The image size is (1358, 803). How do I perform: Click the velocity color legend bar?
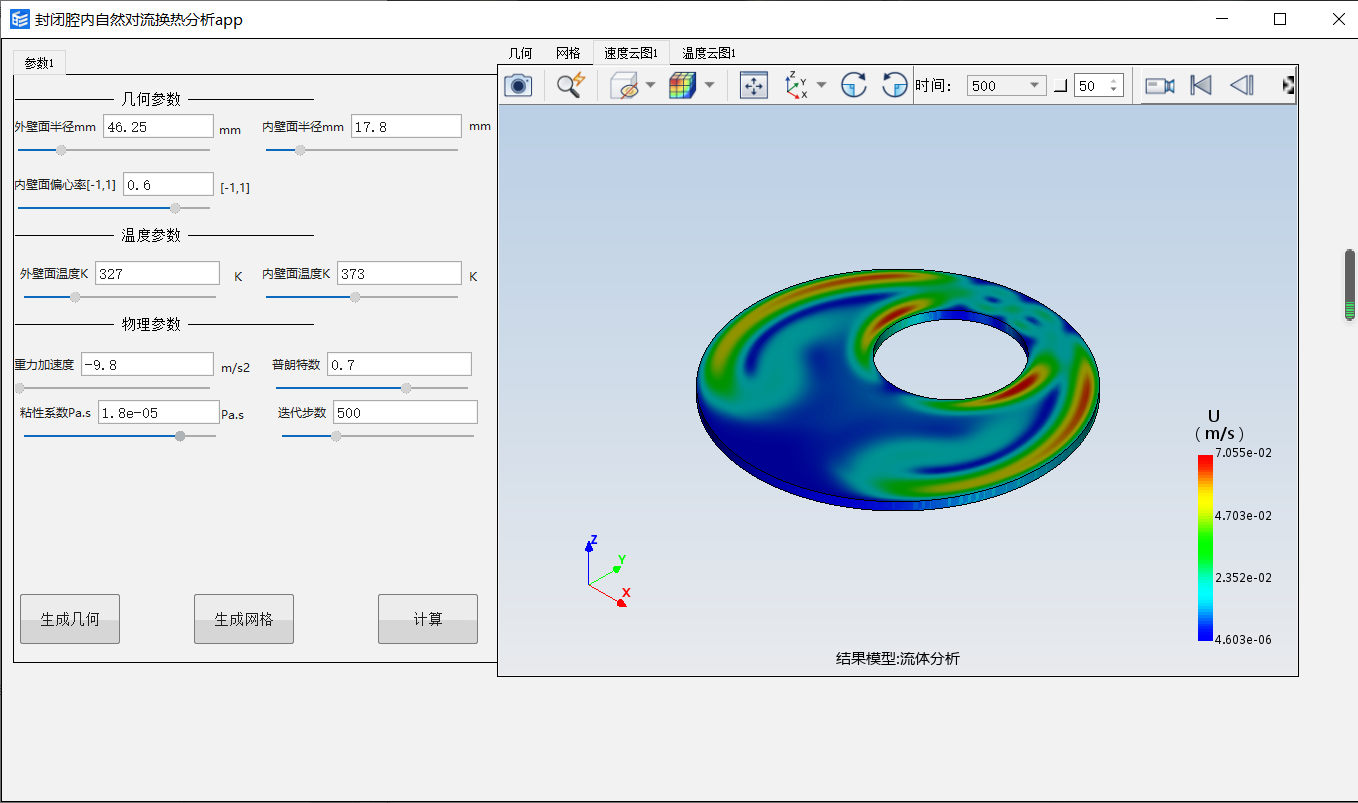[x=1205, y=547]
